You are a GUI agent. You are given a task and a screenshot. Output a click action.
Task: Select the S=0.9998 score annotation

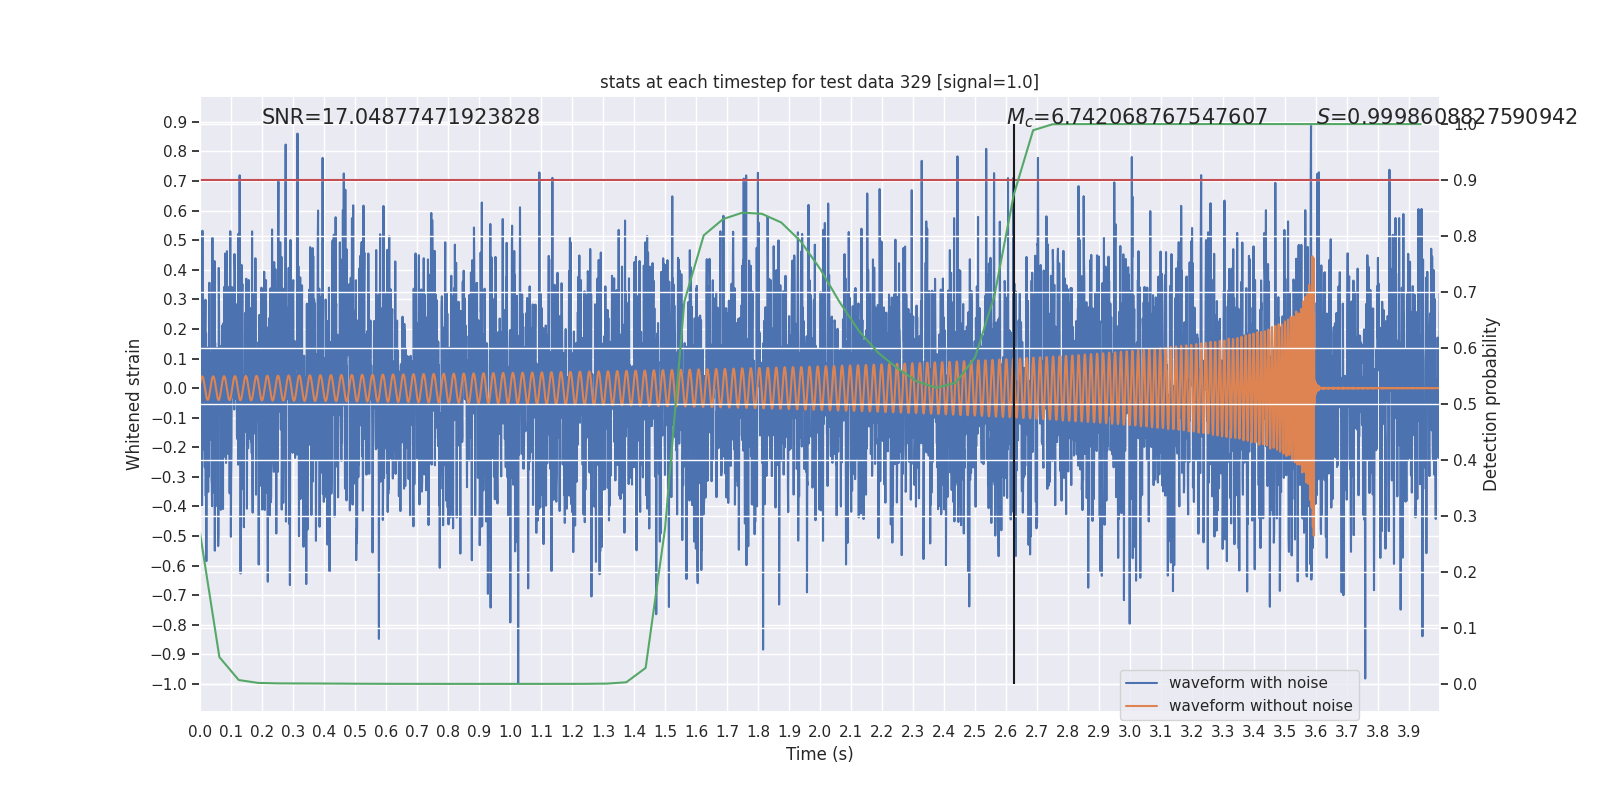click(1446, 117)
